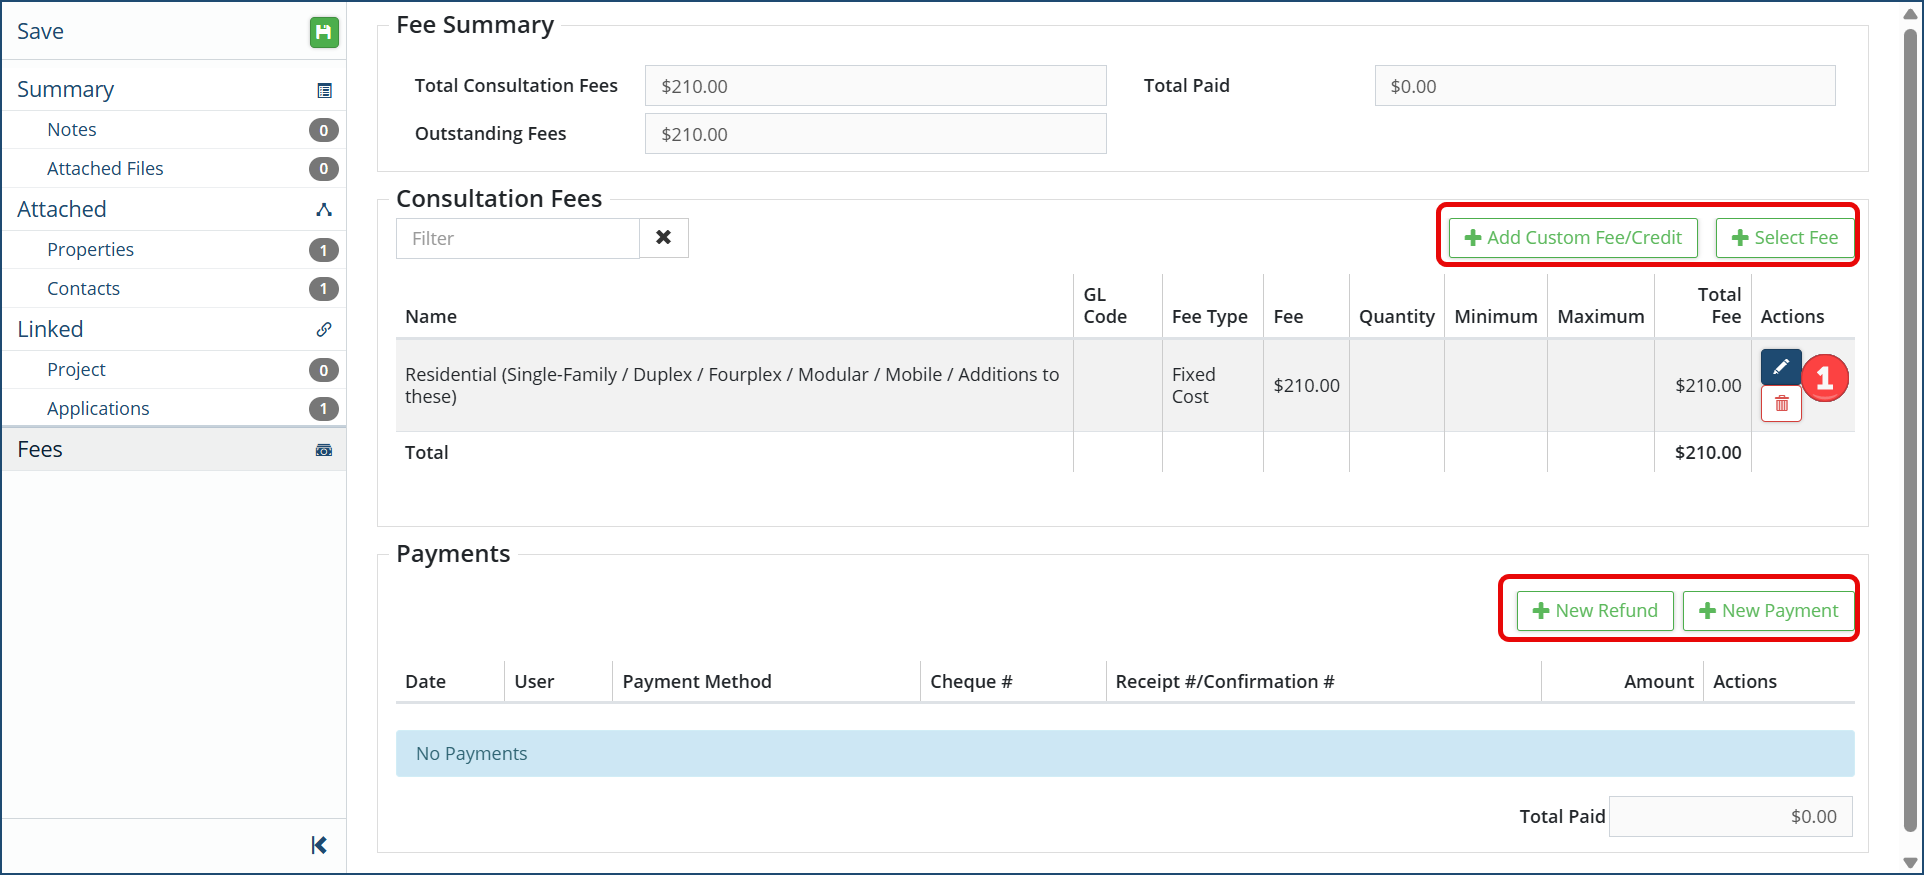Click the New Payment button
This screenshot has width=1924, height=875.
pos(1768,611)
